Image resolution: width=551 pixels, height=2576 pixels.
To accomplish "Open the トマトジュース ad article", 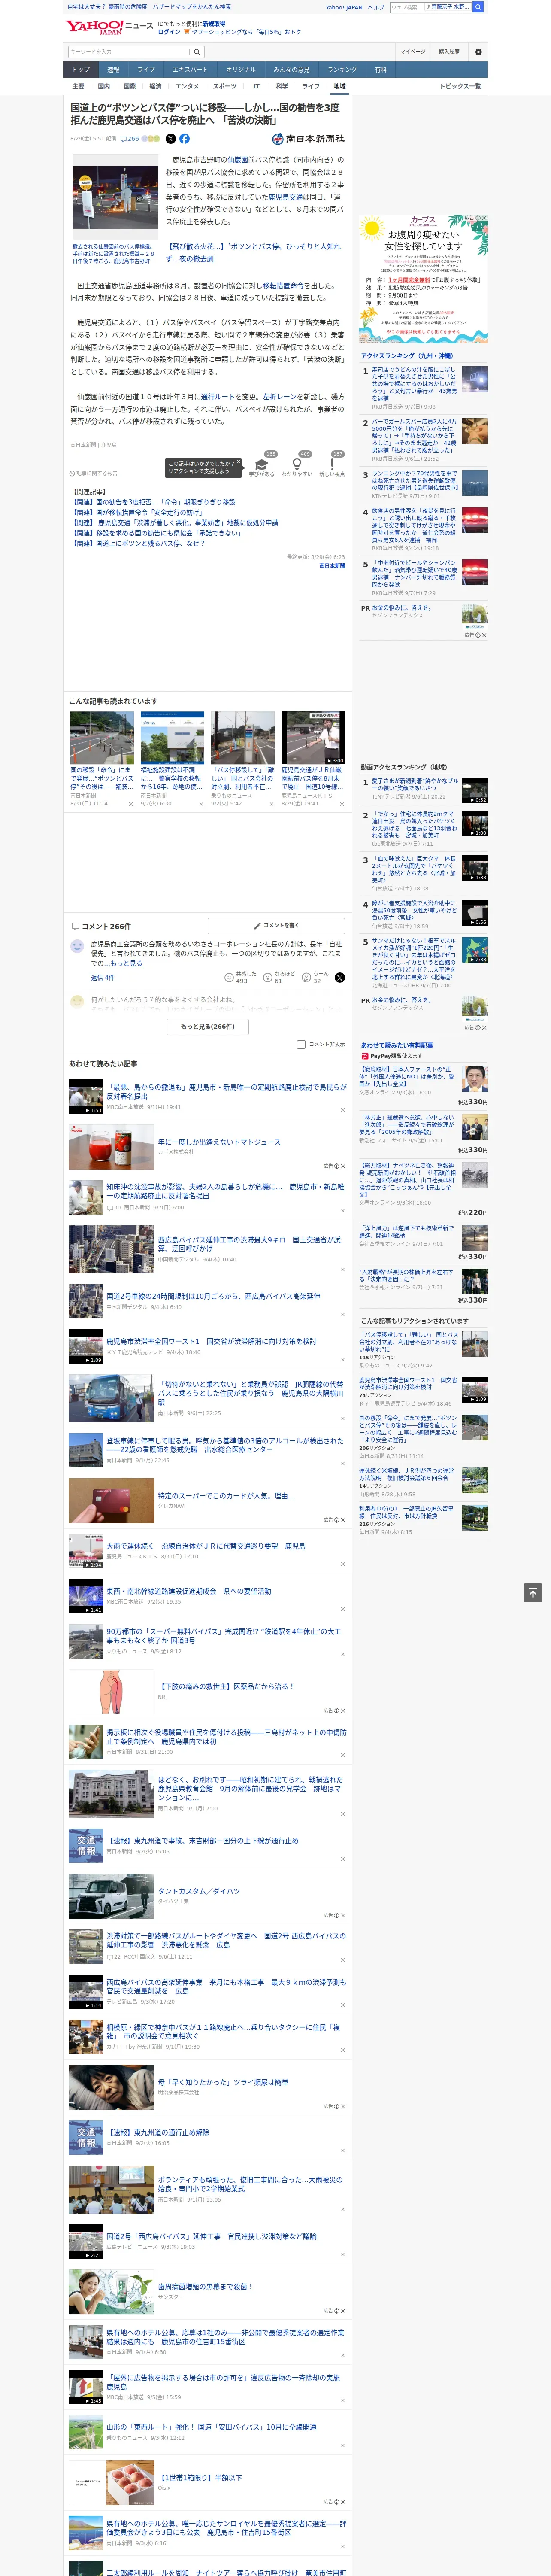I will tap(219, 1141).
